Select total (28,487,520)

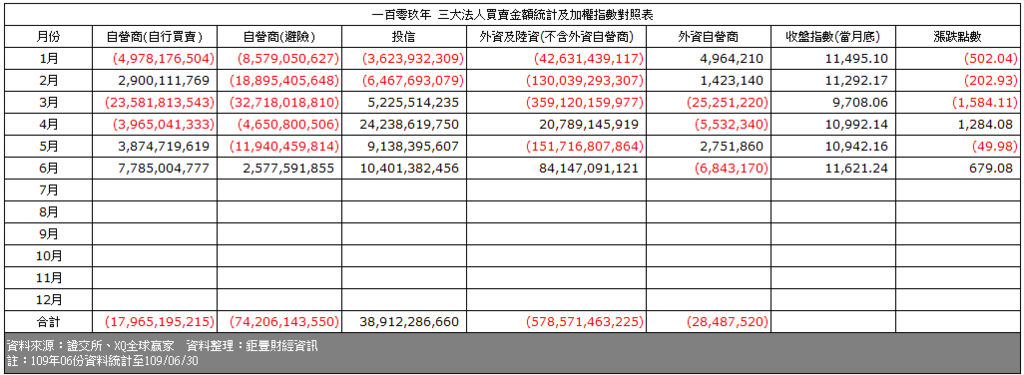[x=728, y=321]
